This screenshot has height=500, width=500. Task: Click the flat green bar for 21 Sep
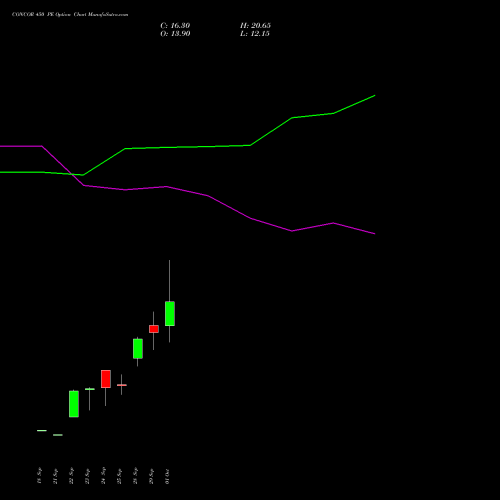[x=58, y=435]
